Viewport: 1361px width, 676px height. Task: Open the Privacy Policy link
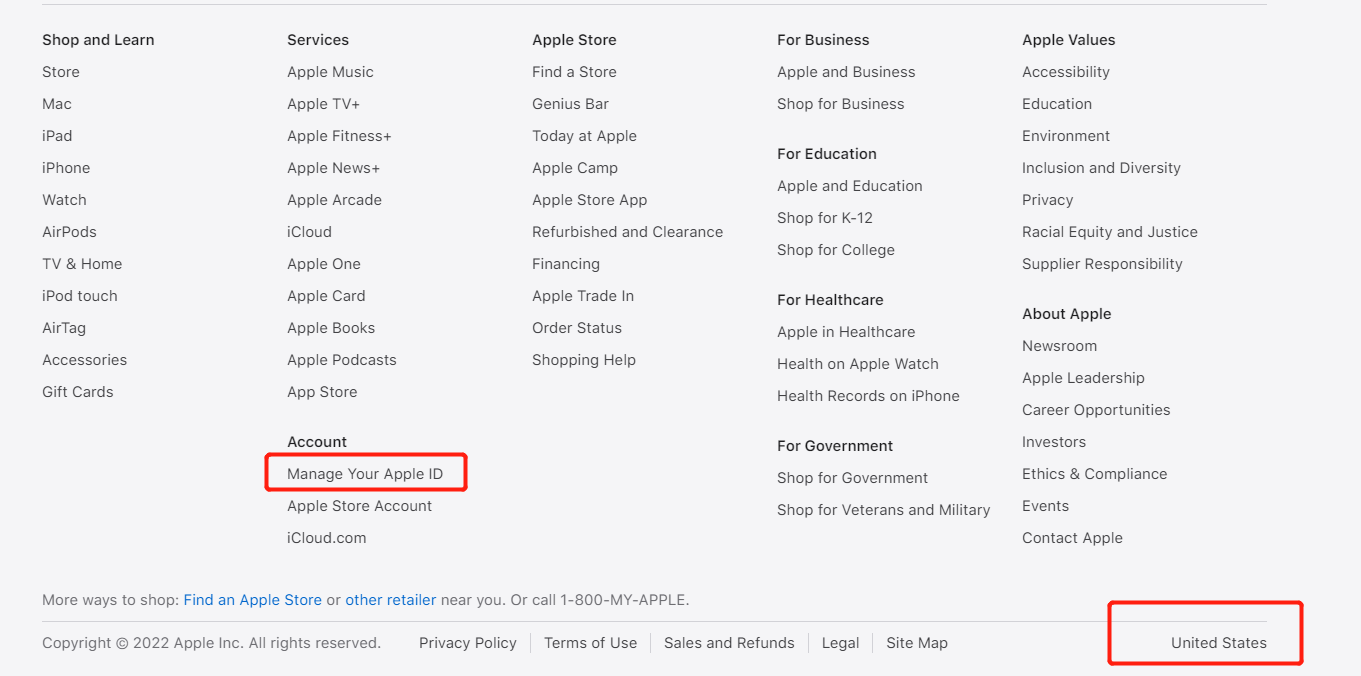[x=467, y=643]
